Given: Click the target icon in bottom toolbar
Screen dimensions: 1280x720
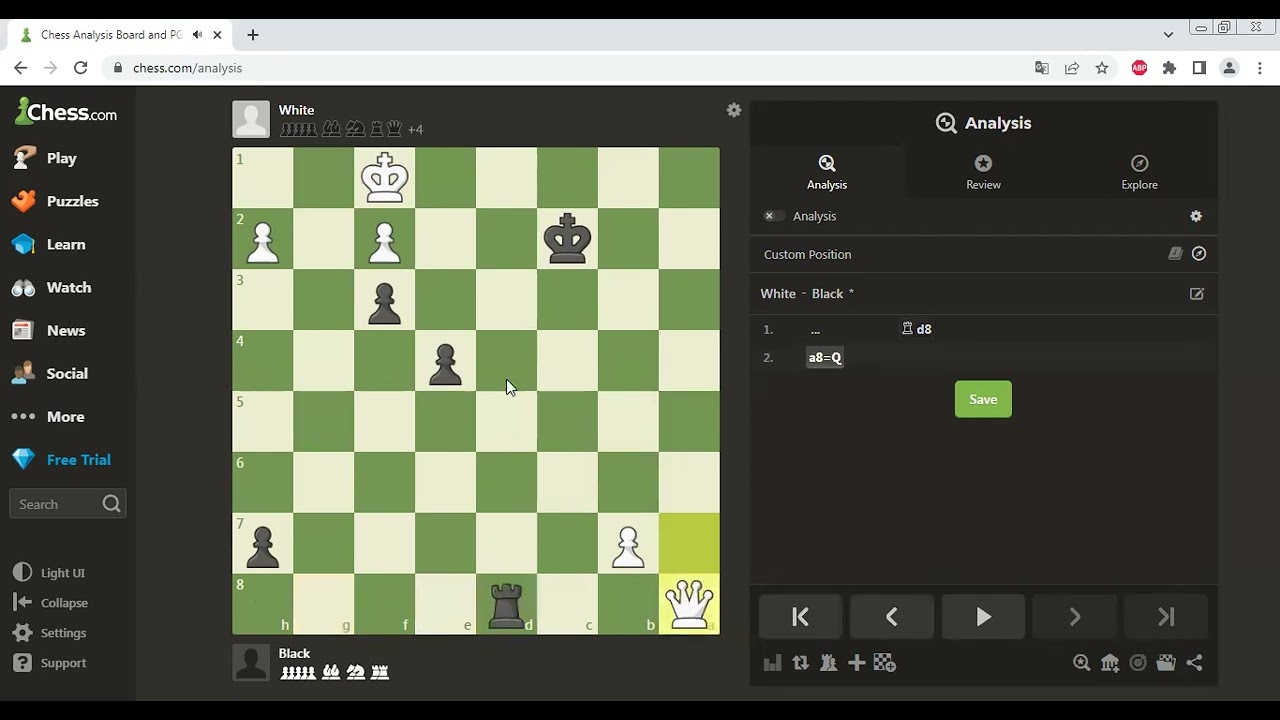Looking at the screenshot, I should tap(1138, 663).
